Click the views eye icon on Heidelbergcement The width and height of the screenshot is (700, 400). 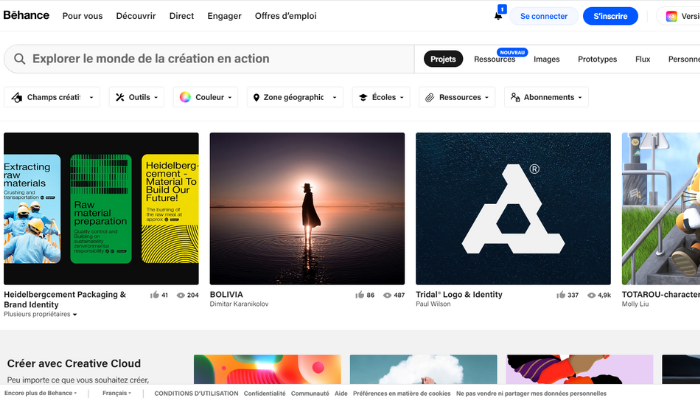pyautogui.click(x=181, y=295)
